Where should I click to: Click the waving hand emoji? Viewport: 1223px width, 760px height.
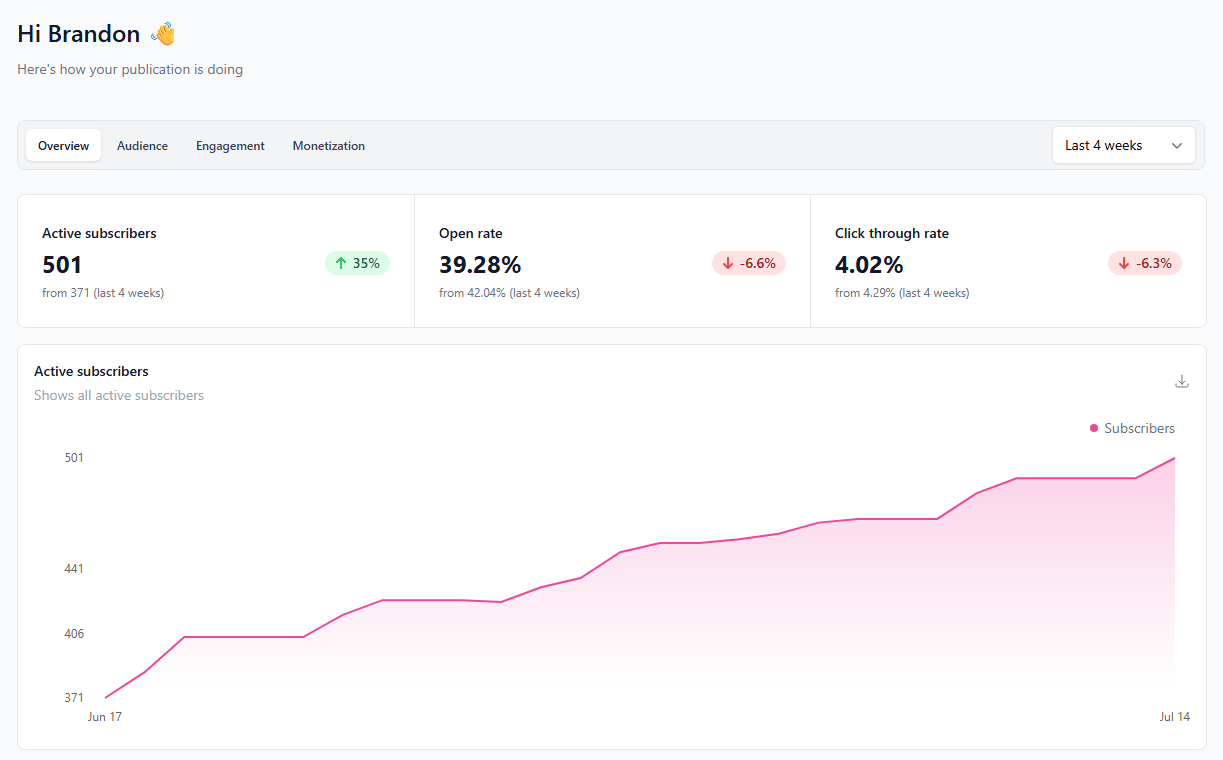163,34
